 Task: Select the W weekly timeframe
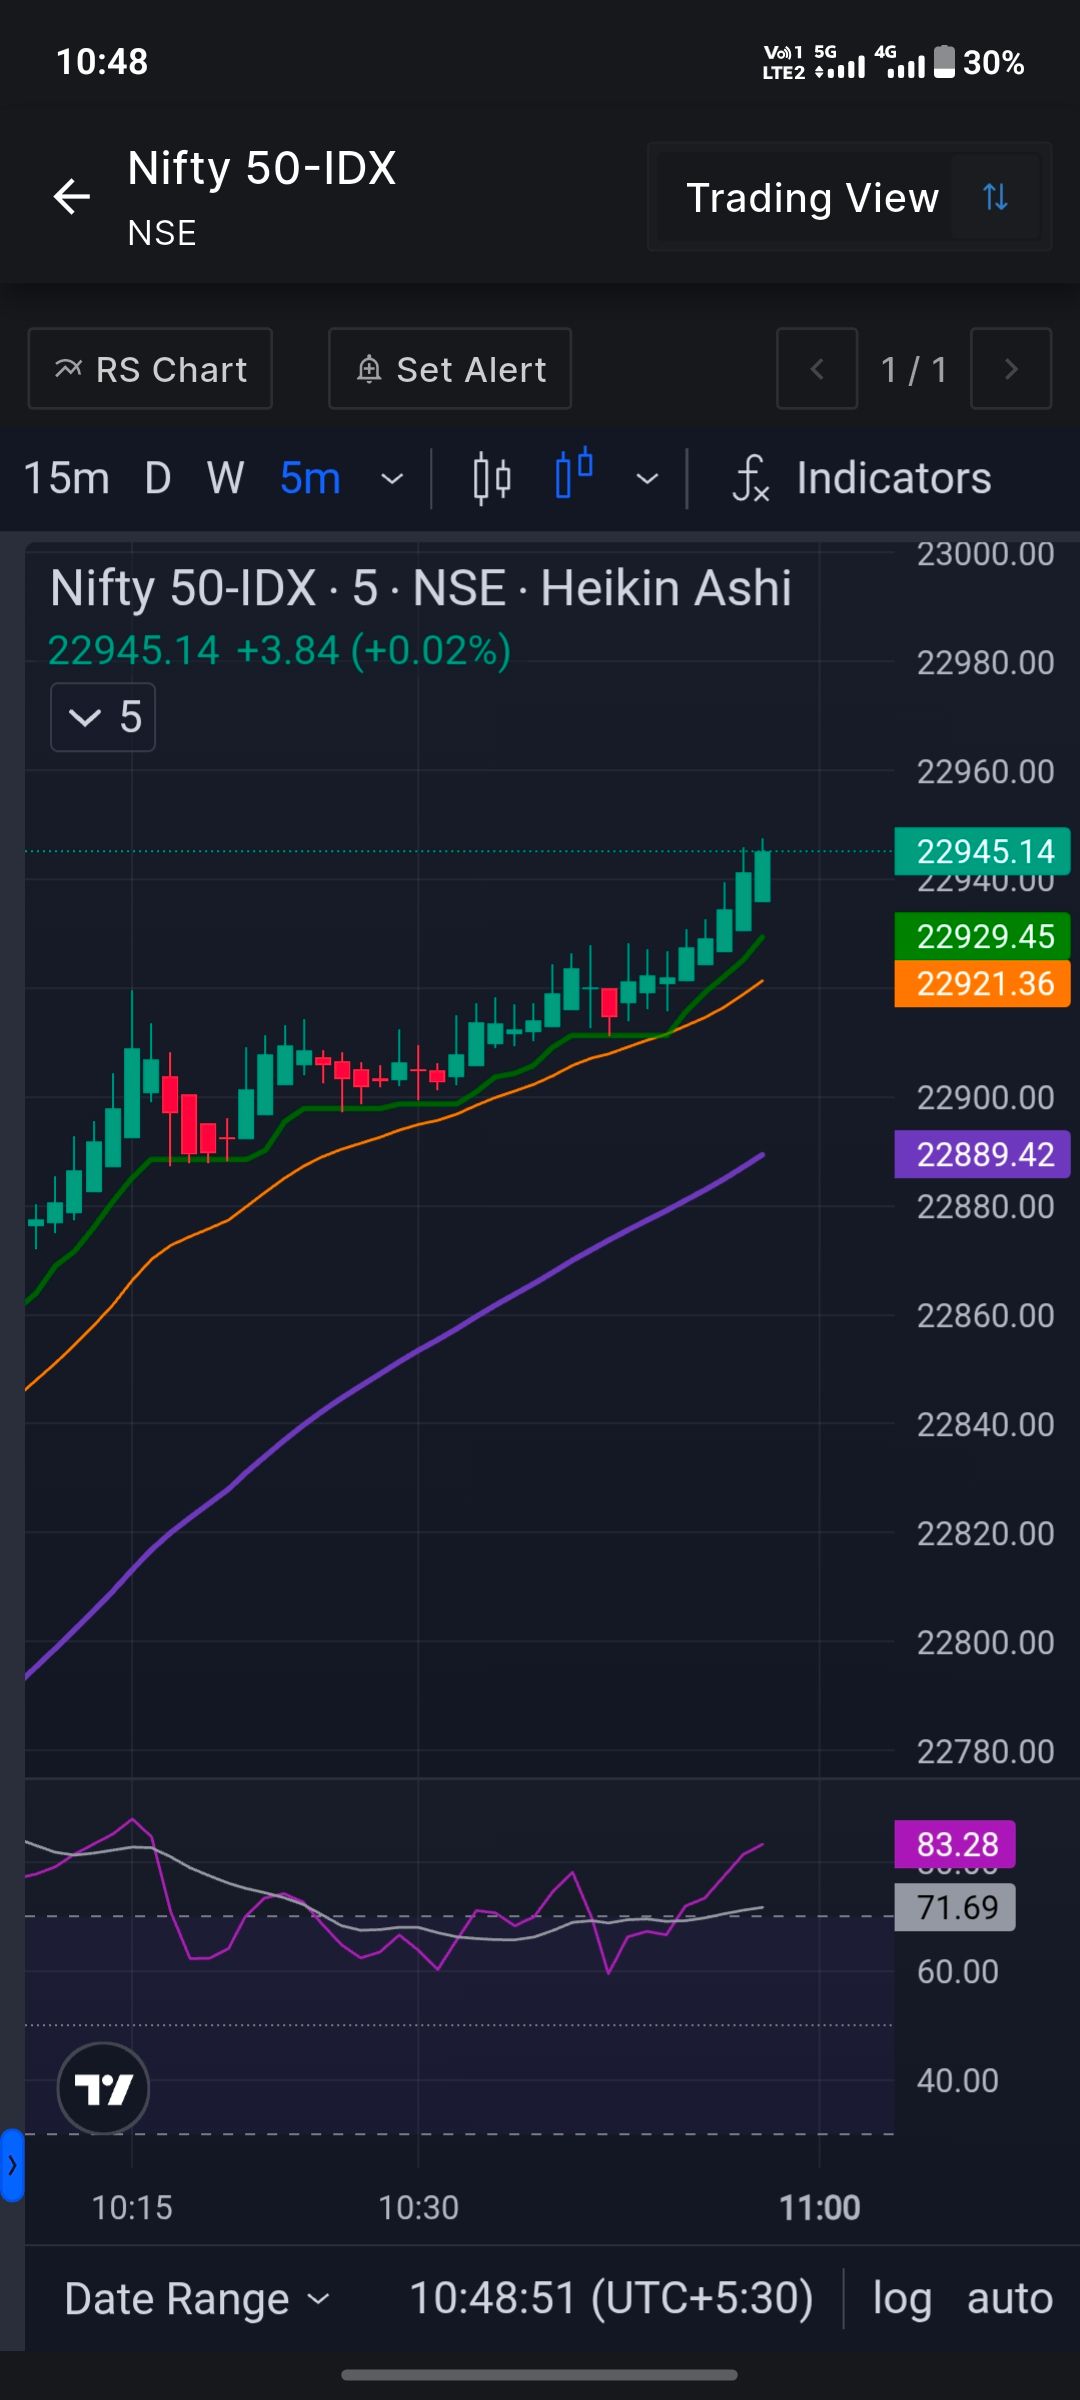pos(225,478)
